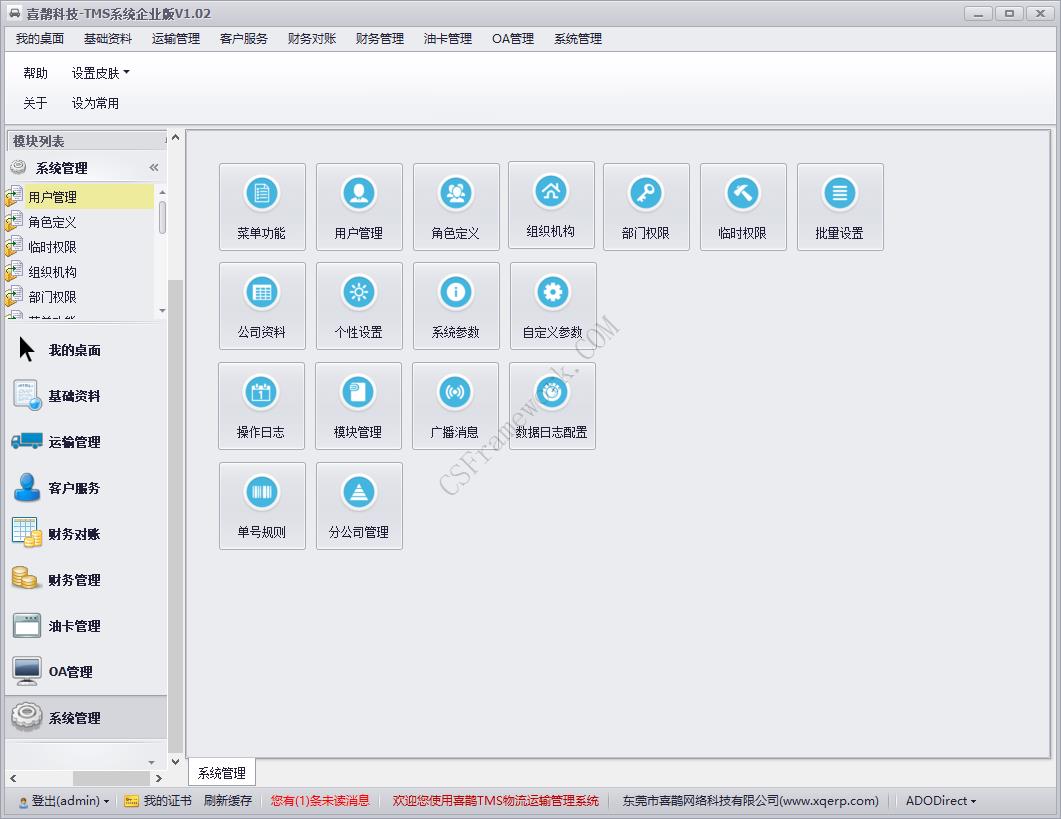This screenshot has height=819, width=1061.
Task: Open the 操作日志 operation log
Action: pyautogui.click(x=262, y=406)
